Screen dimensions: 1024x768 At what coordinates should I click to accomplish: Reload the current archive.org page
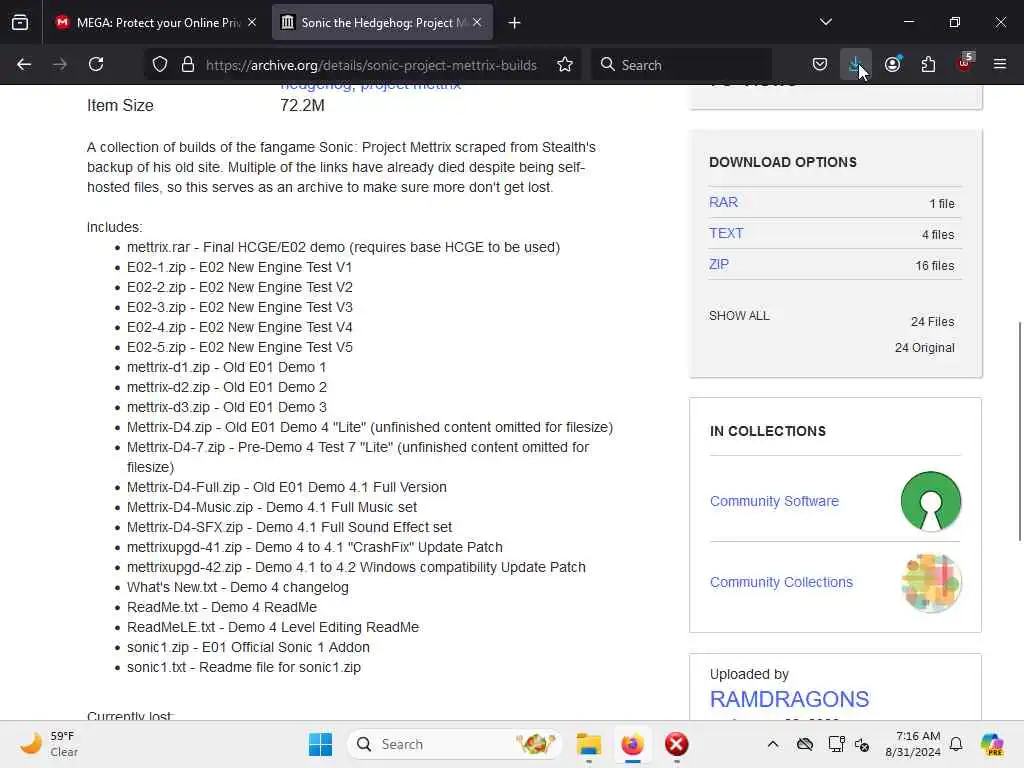click(96, 65)
